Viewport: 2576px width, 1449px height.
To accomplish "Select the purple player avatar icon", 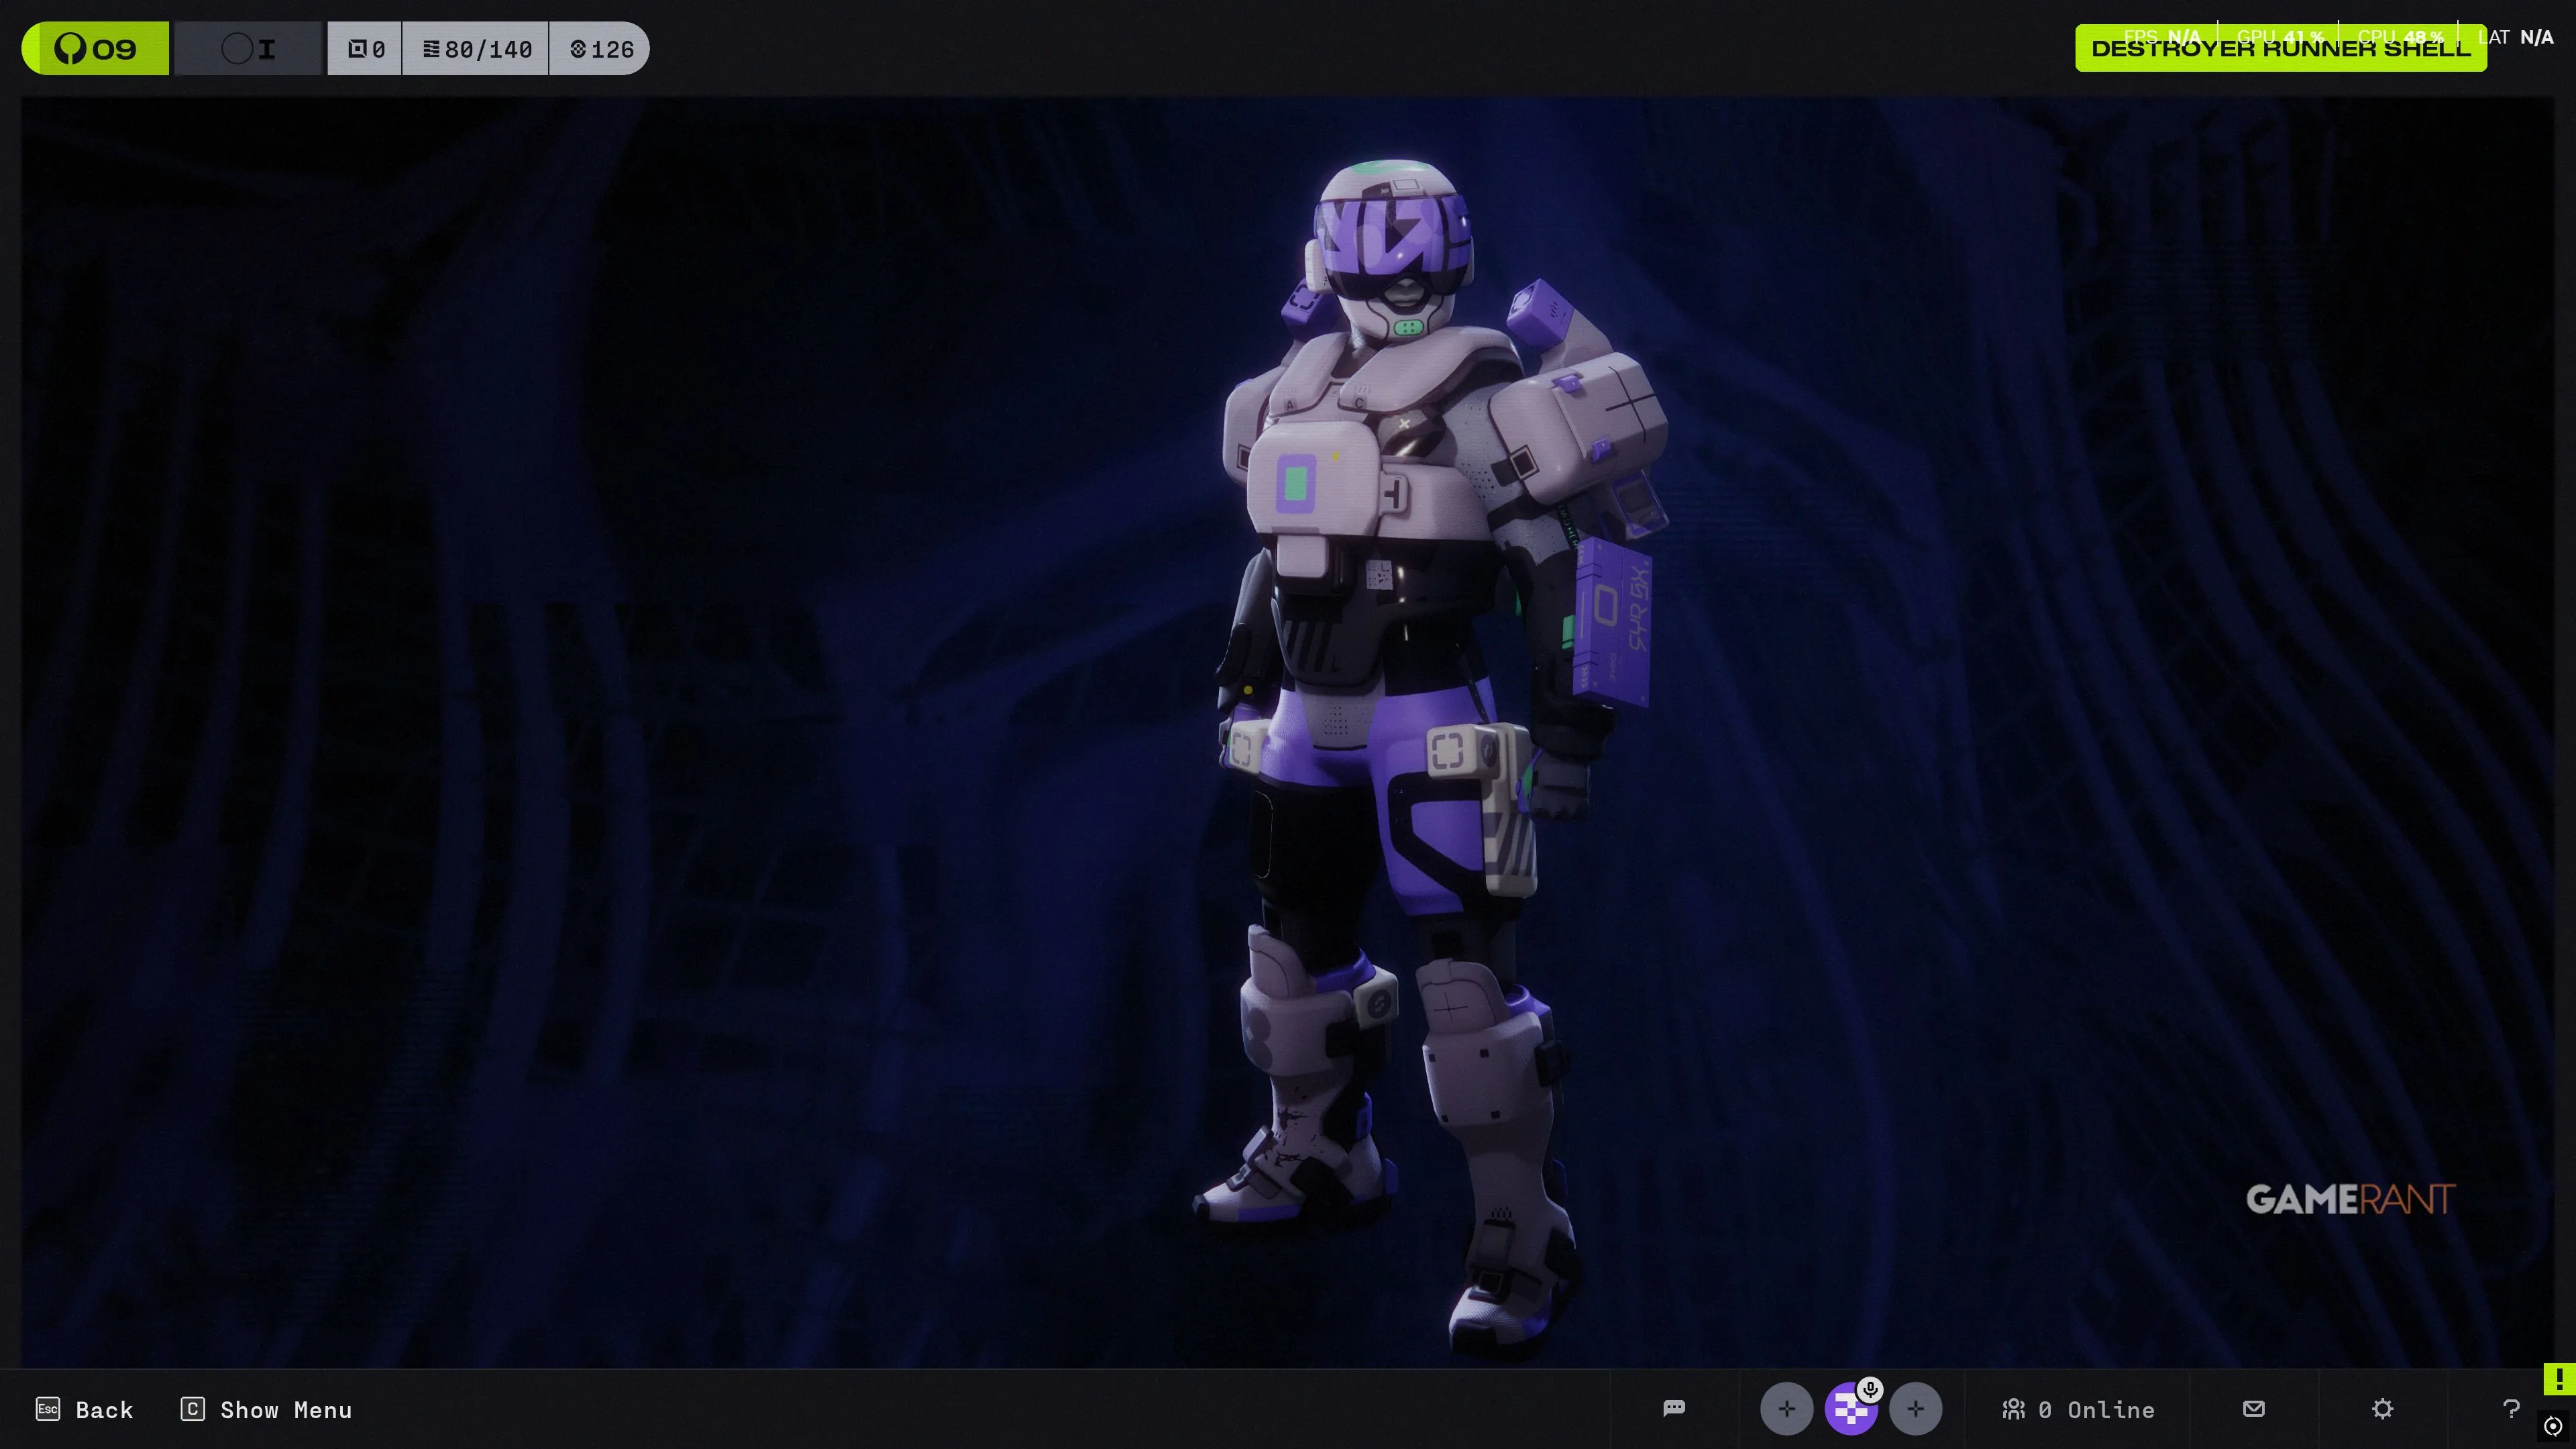I will [1850, 1411].
